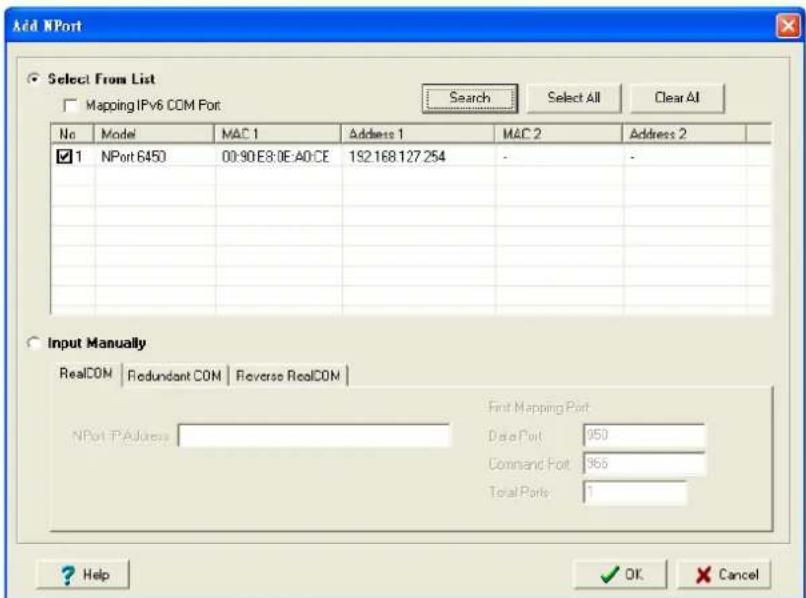Sort by the No column header
This screenshot has width=806, height=598.
(72, 134)
